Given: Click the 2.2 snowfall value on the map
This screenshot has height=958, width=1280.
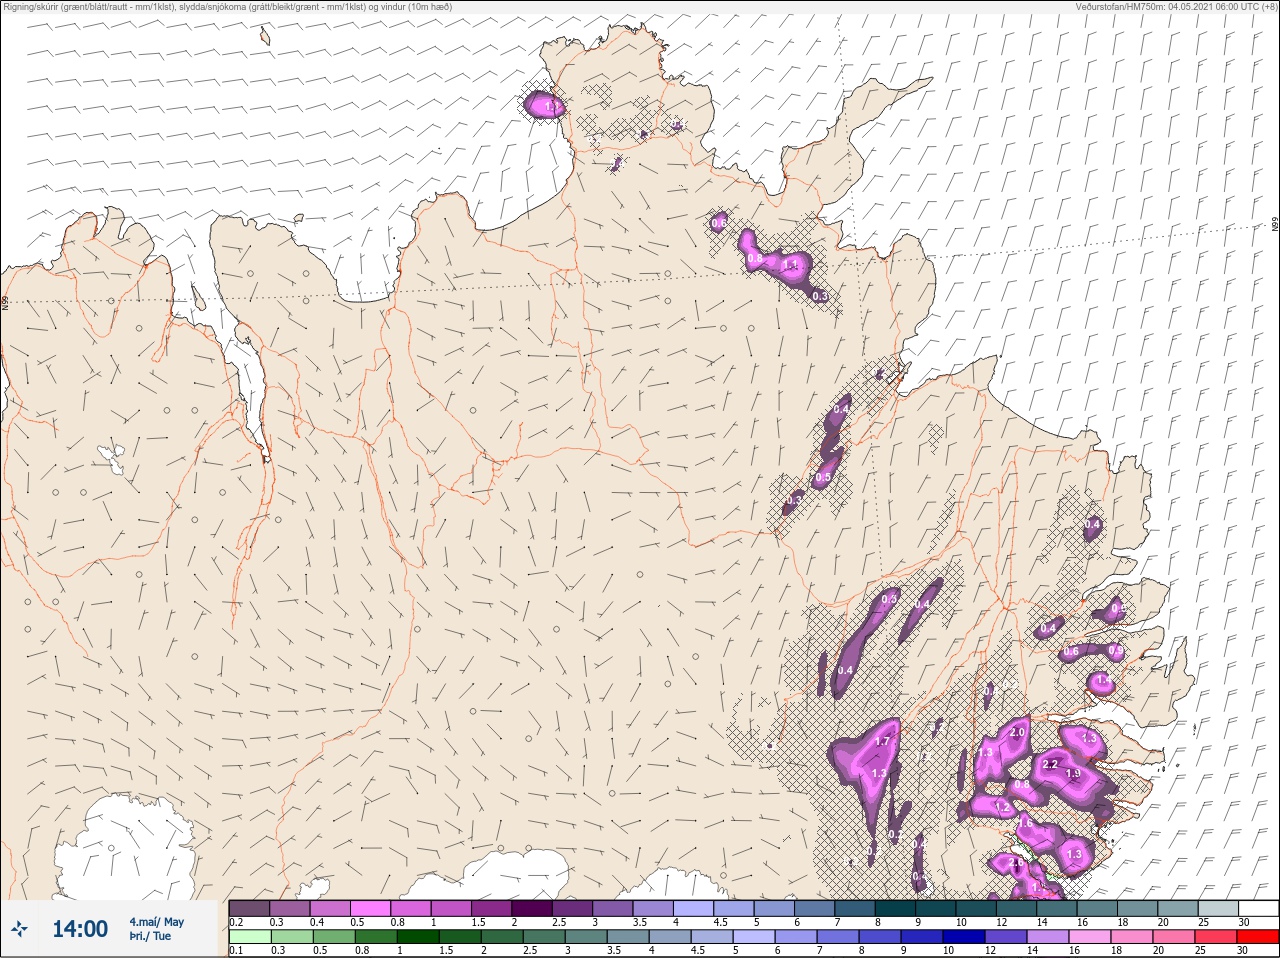Looking at the screenshot, I should (x=1050, y=765).
